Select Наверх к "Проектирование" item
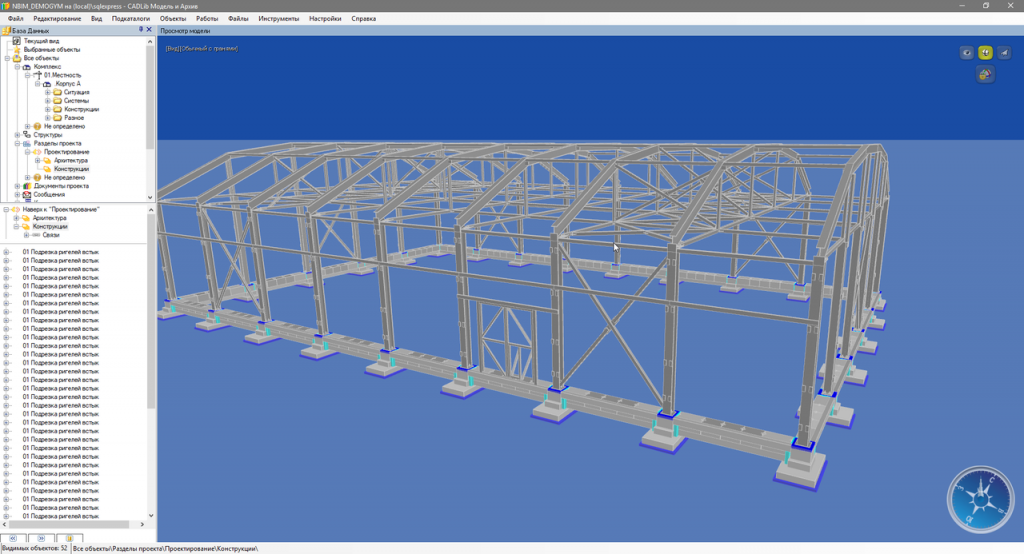The image size is (1024, 554). (61, 209)
